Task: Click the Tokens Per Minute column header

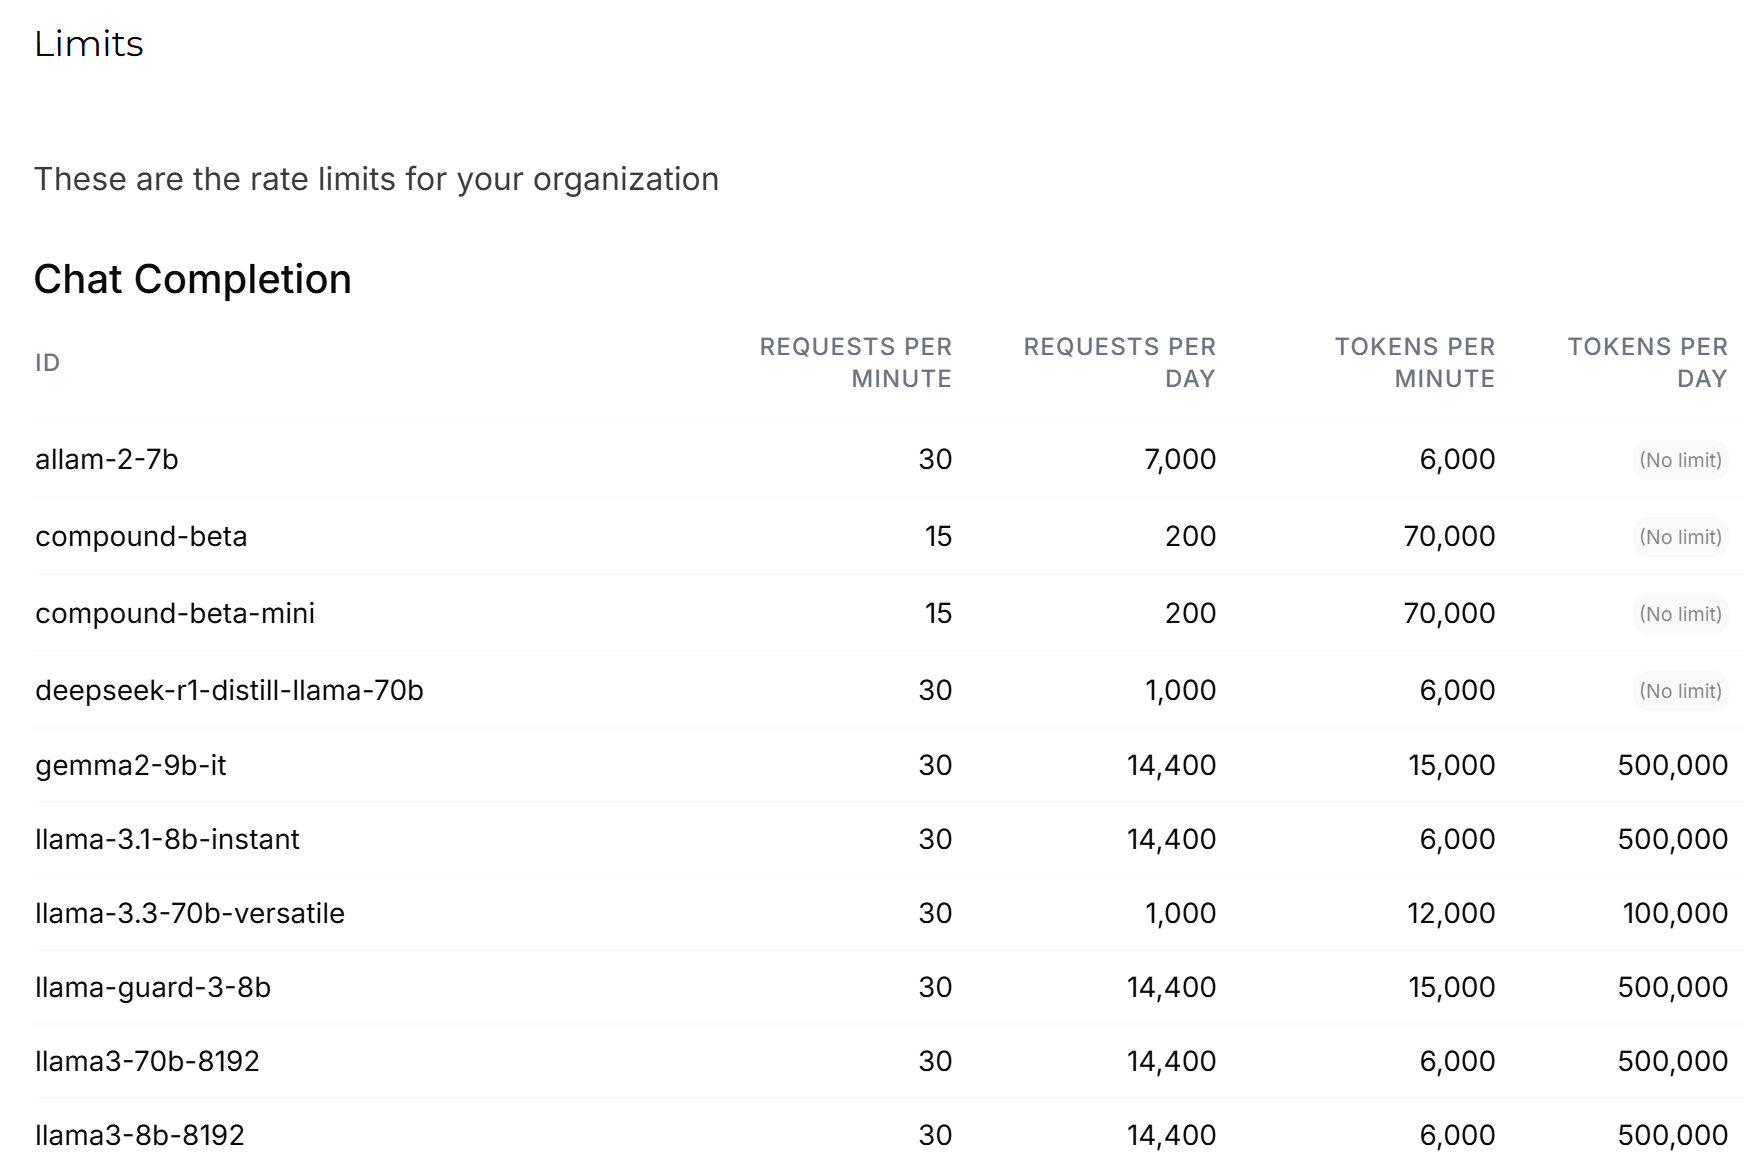Action: click(x=1415, y=362)
